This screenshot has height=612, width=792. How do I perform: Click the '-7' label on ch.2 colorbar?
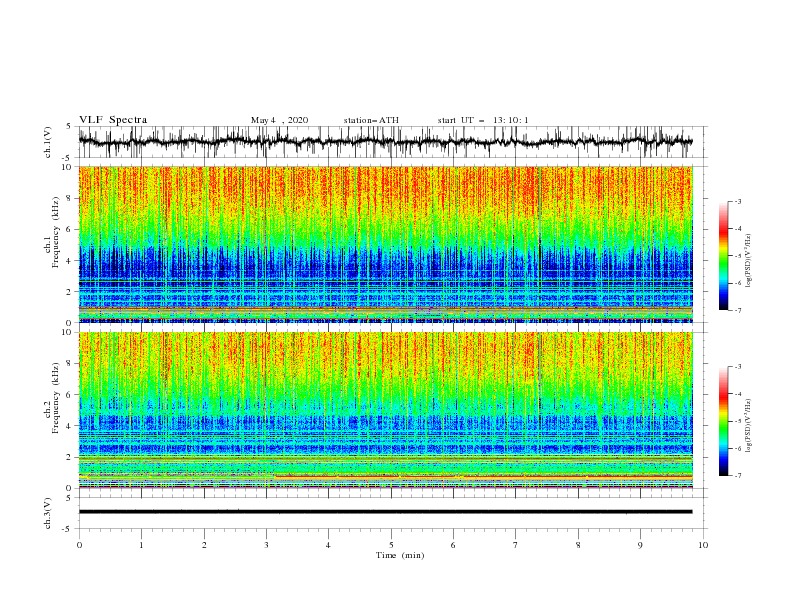(736, 475)
